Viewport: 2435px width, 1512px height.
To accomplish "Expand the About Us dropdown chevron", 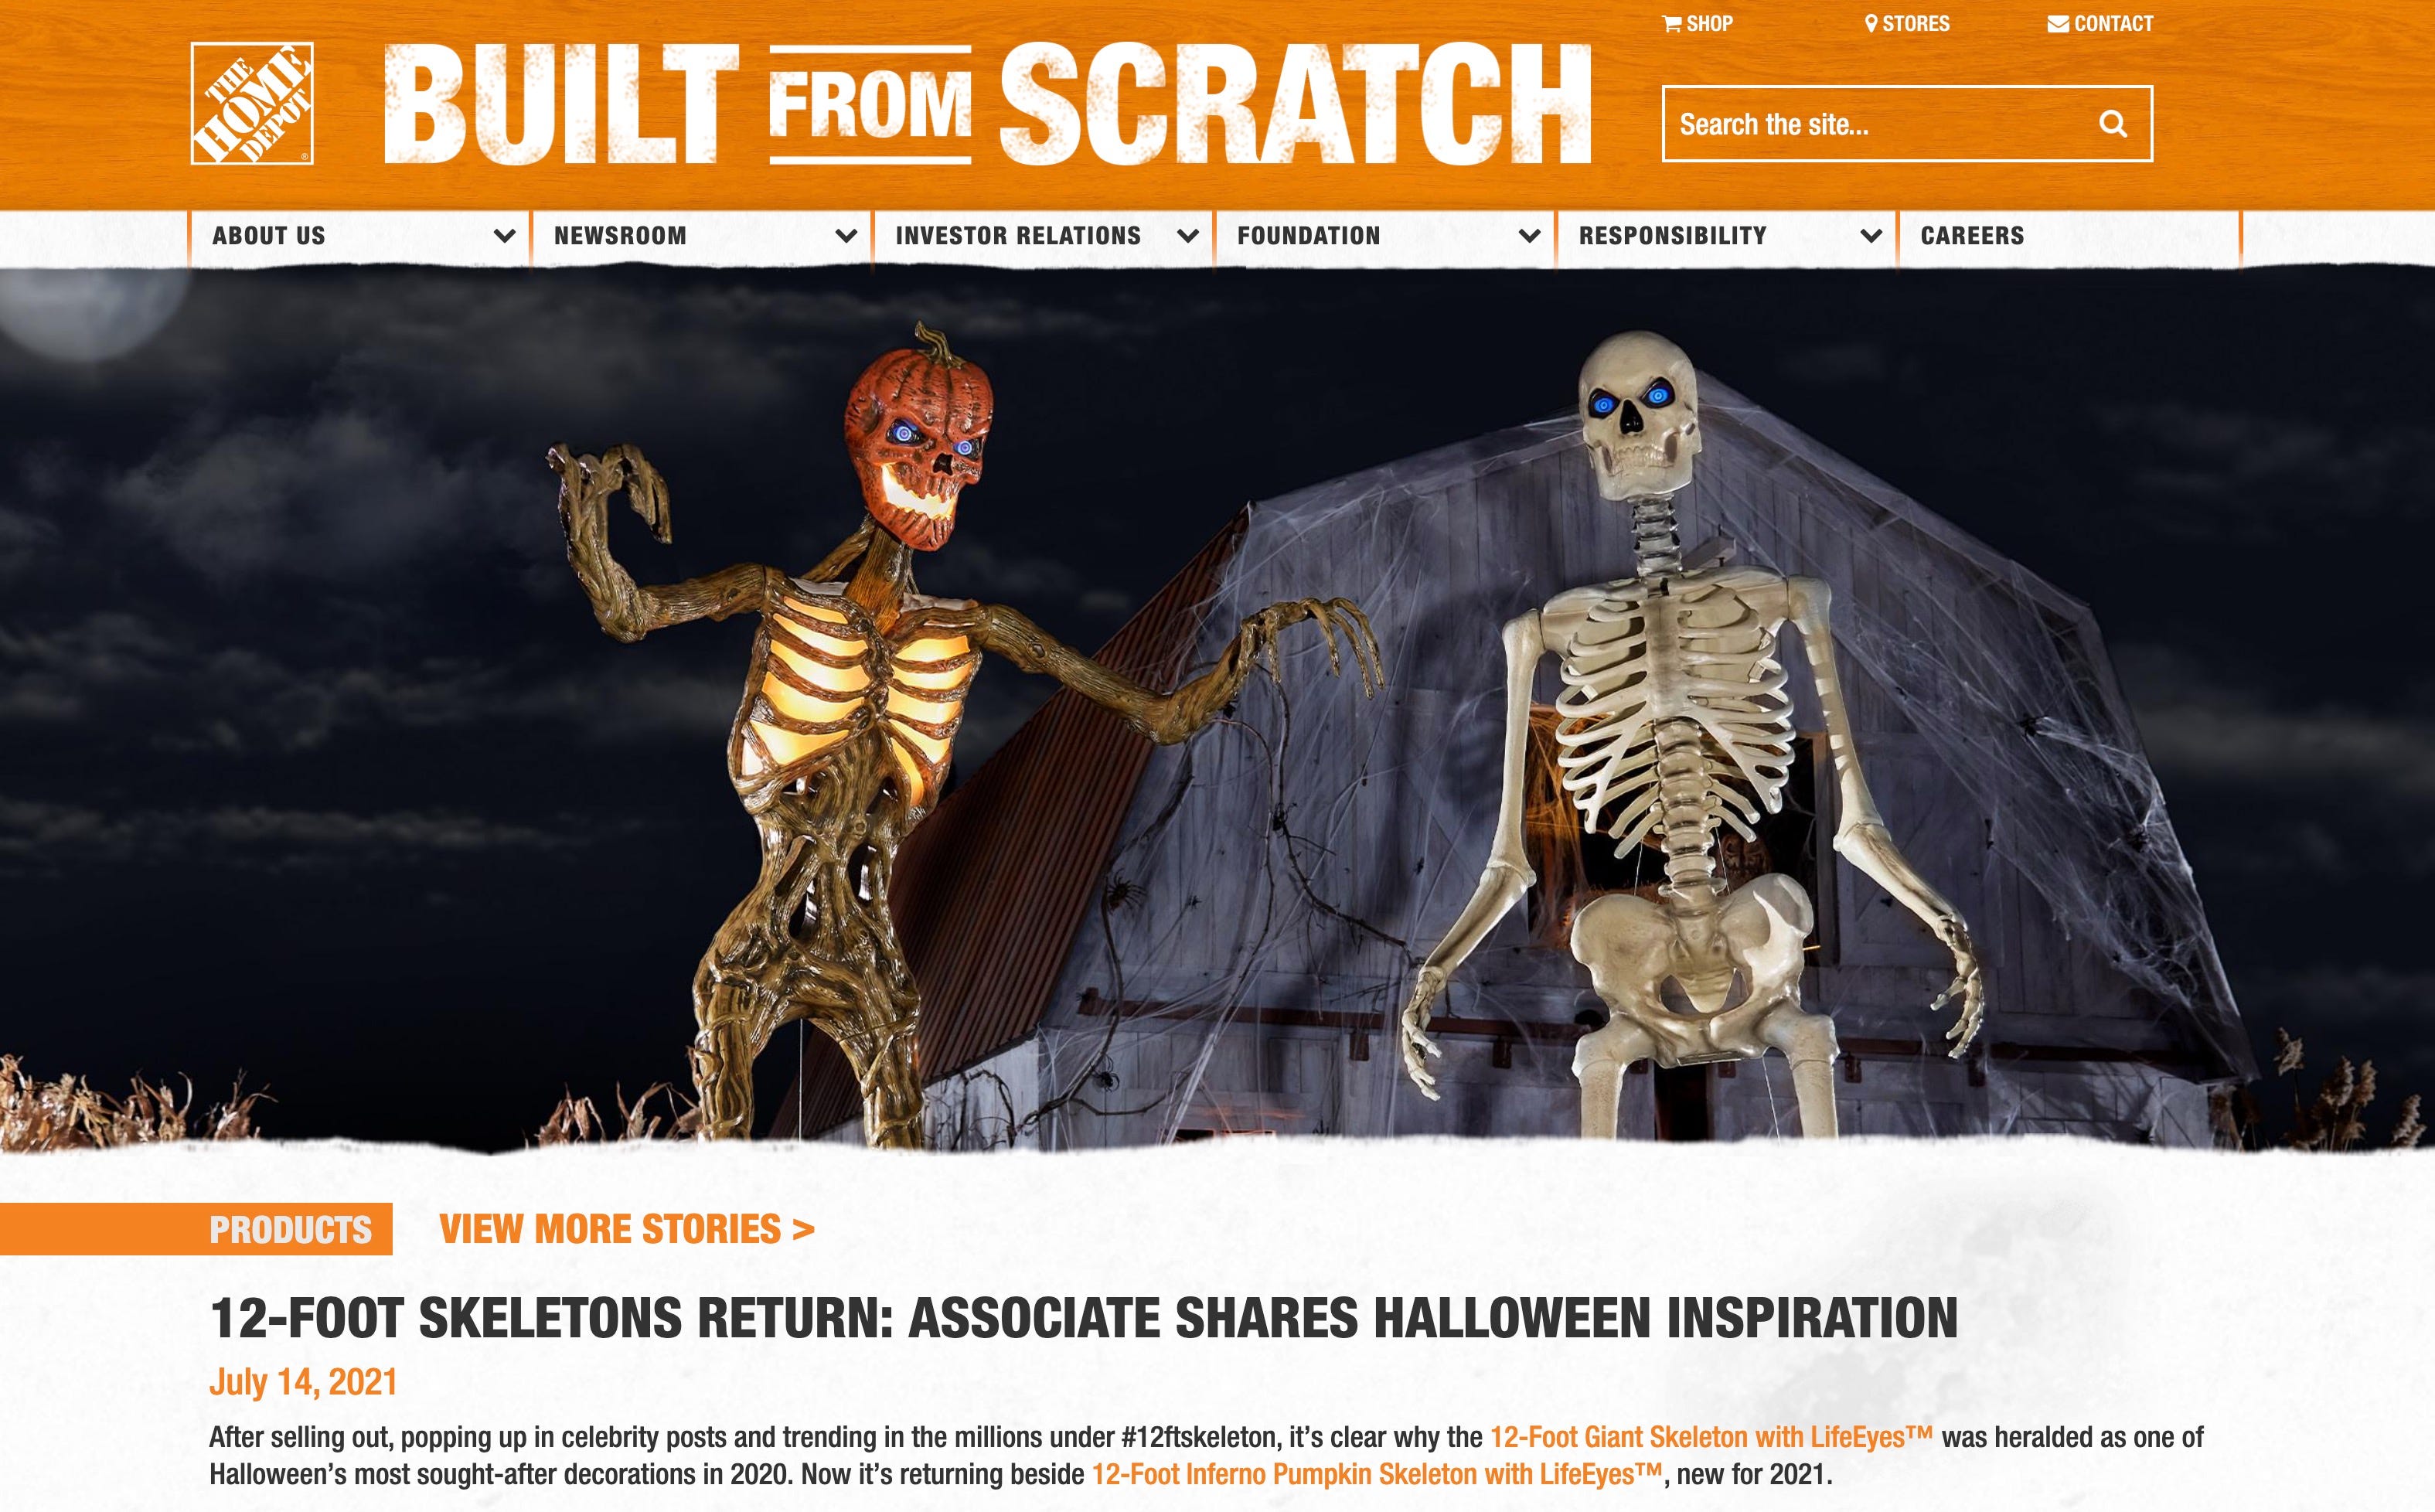I will tap(504, 236).
